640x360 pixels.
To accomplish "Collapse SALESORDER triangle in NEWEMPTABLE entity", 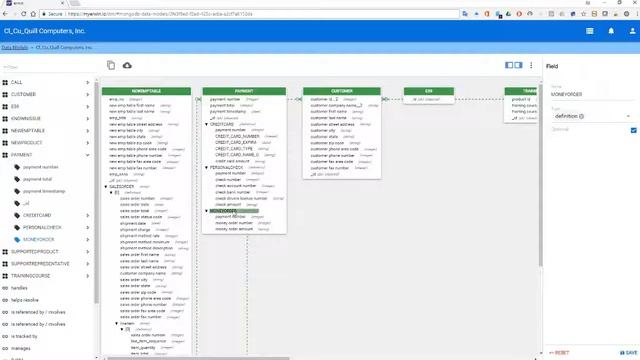I will [106, 187].
